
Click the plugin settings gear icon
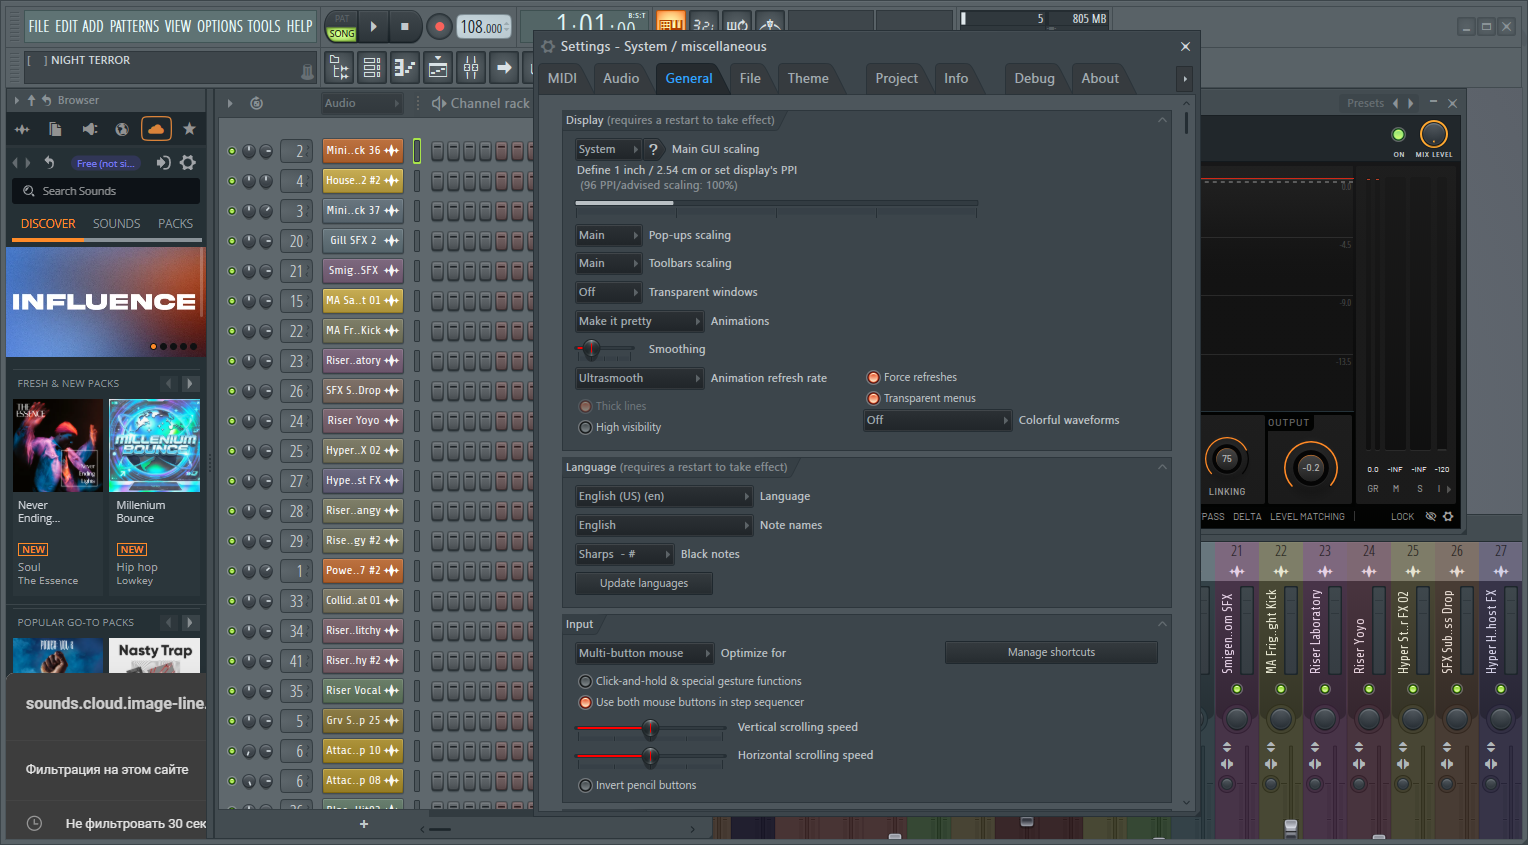coord(1448,517)
